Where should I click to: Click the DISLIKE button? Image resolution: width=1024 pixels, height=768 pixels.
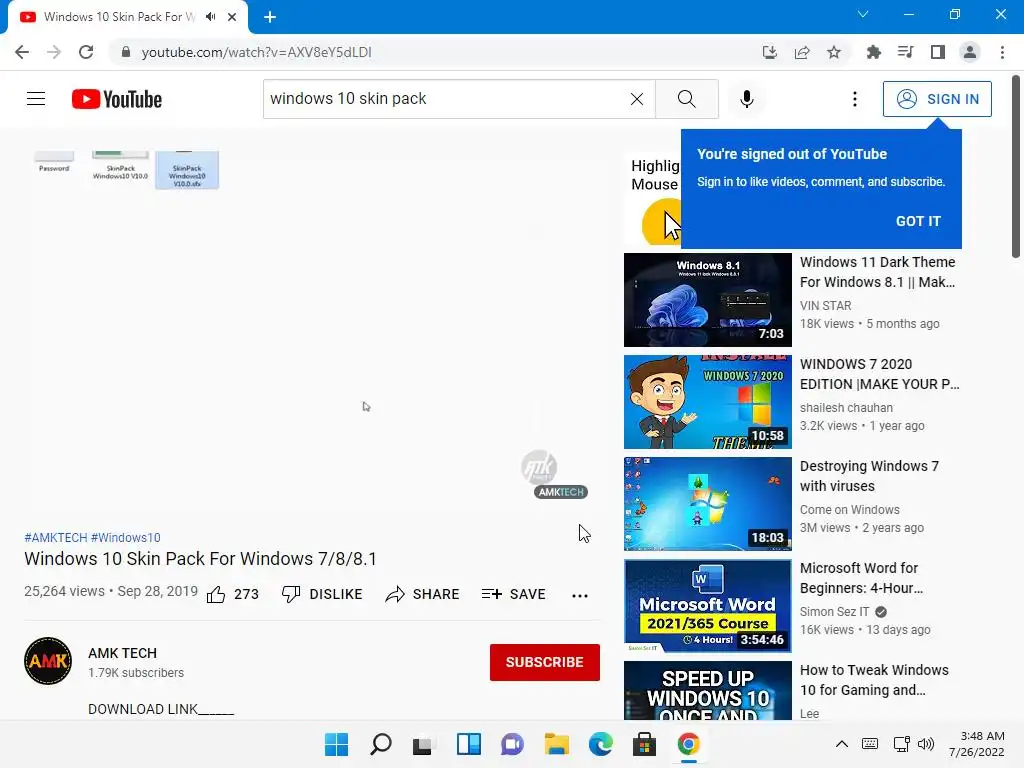[x=322, y=594]
